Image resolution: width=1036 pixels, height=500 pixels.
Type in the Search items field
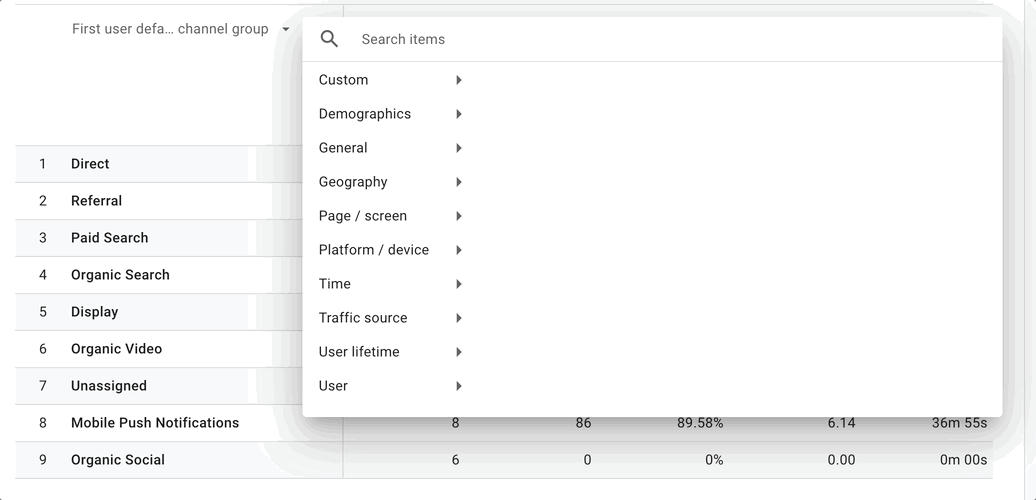point(600,39)
